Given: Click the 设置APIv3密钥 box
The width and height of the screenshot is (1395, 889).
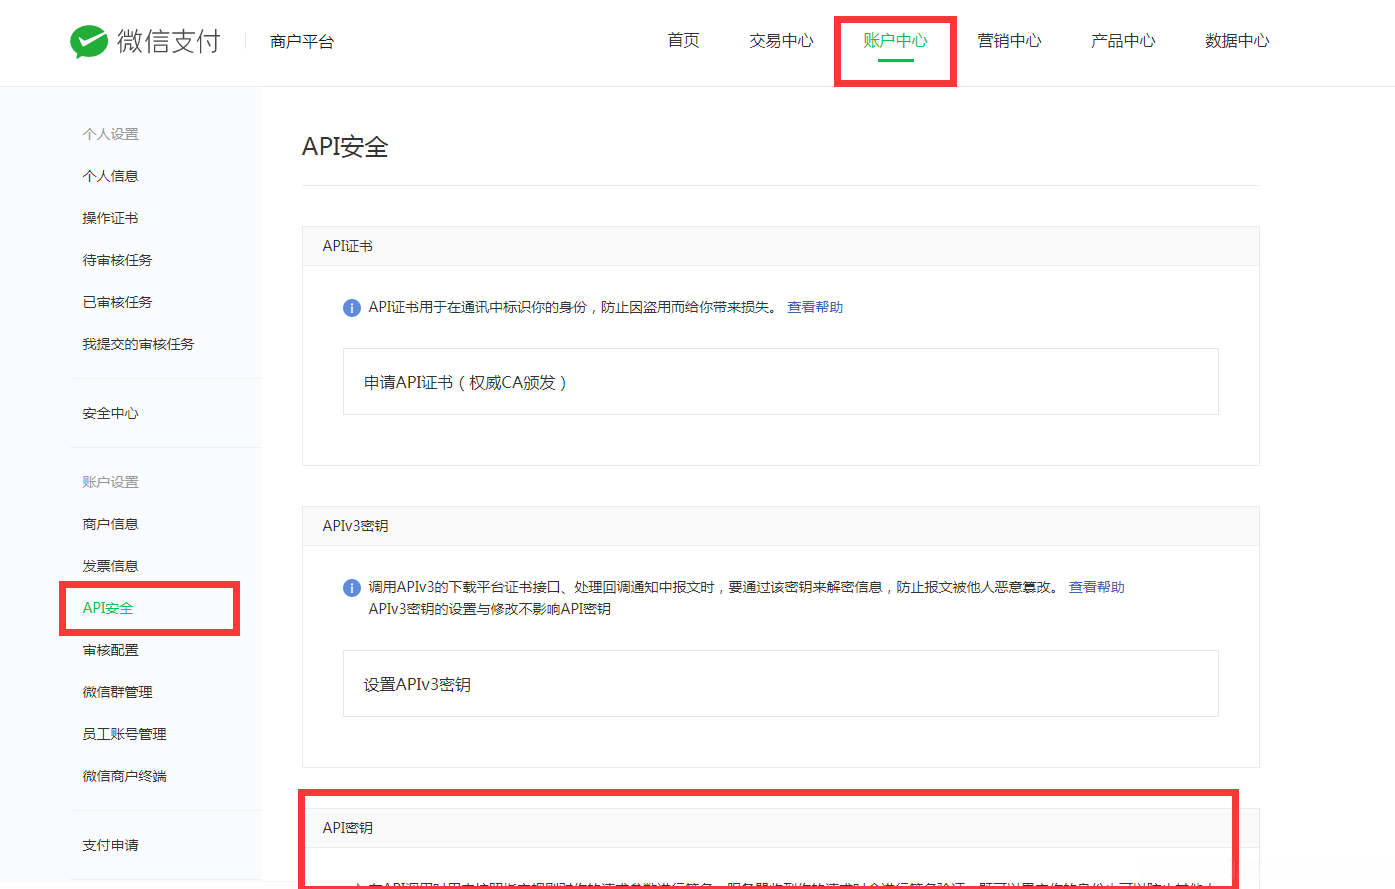Looking at the screenshot, I should click(x=780, y=683).
